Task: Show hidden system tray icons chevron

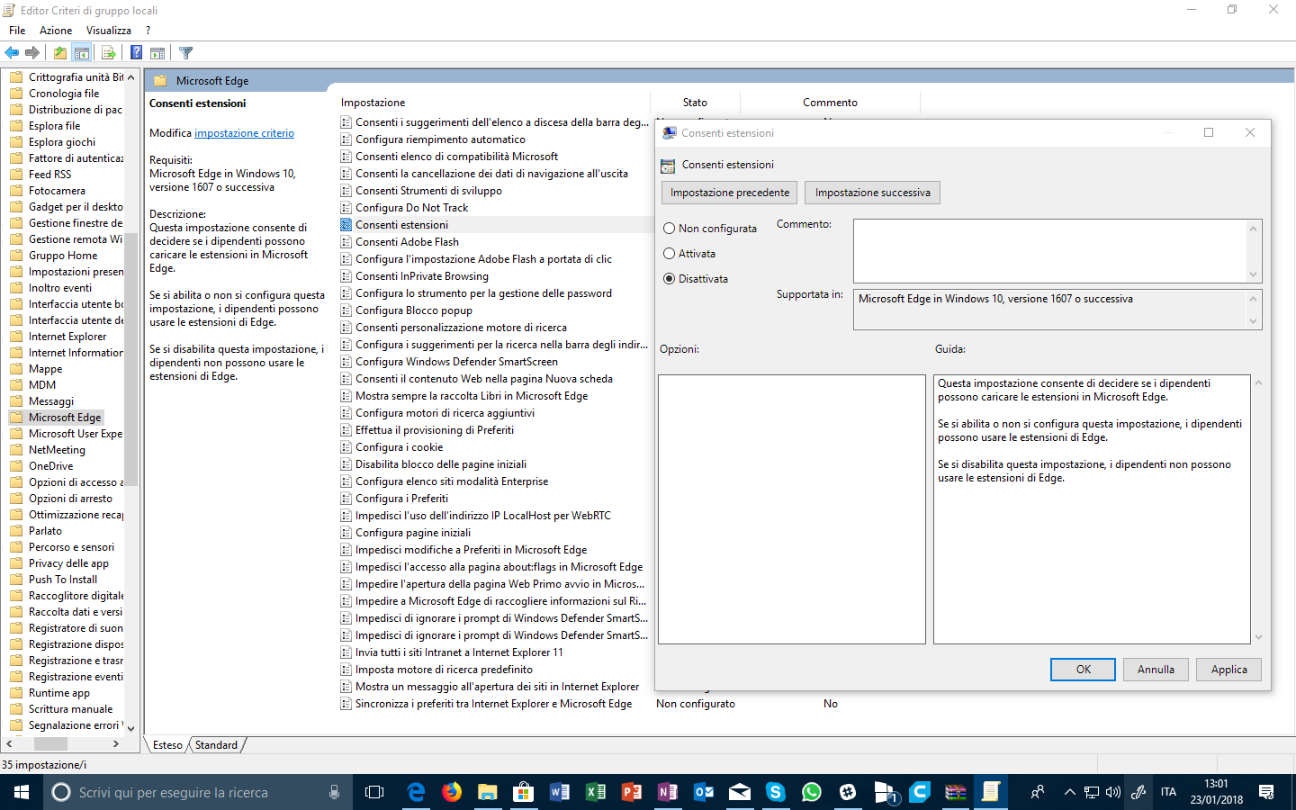Action: pos(1070,792)
